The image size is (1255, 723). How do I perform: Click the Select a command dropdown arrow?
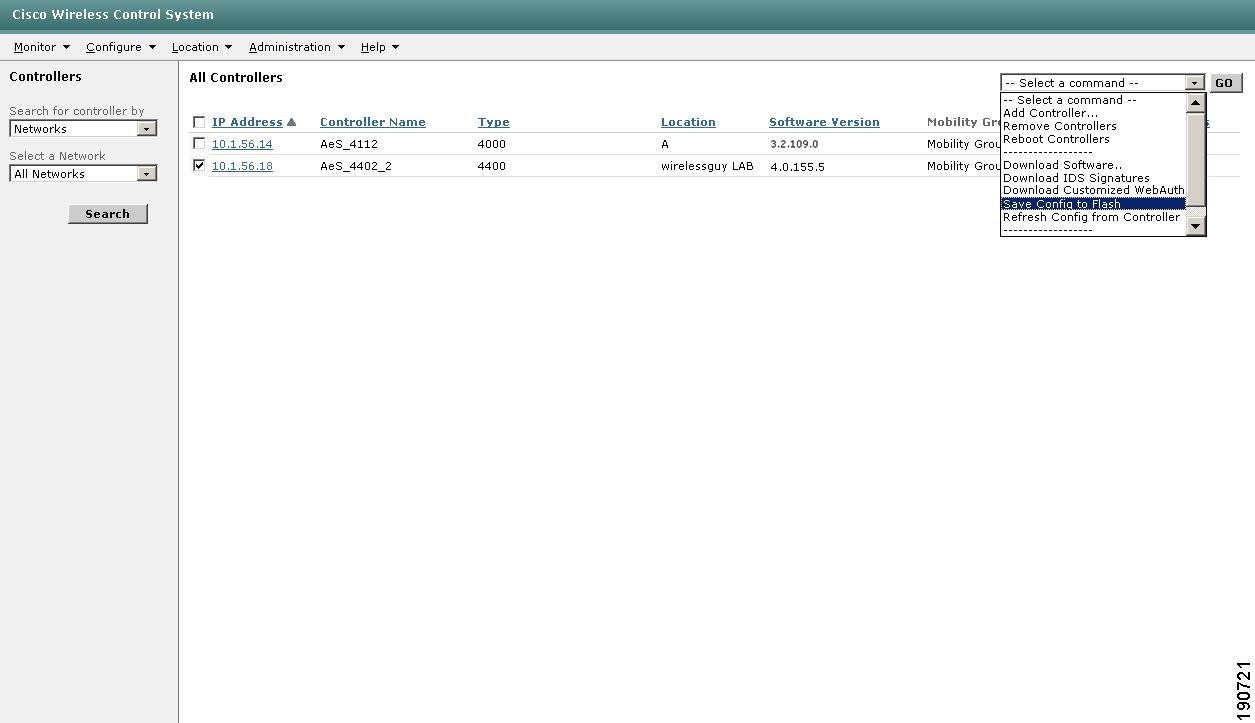coord(1194,83)
